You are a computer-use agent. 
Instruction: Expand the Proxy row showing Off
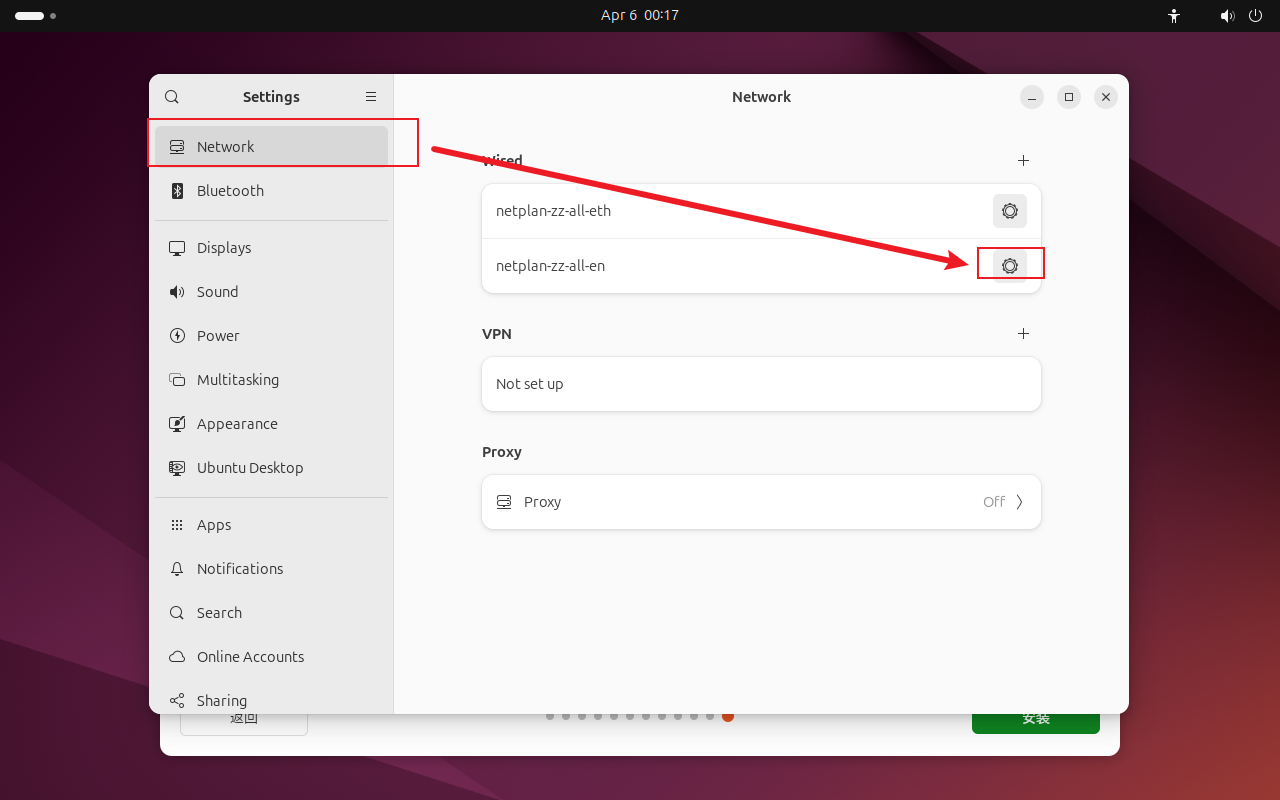pyautogui.click(x=761, y=502)
